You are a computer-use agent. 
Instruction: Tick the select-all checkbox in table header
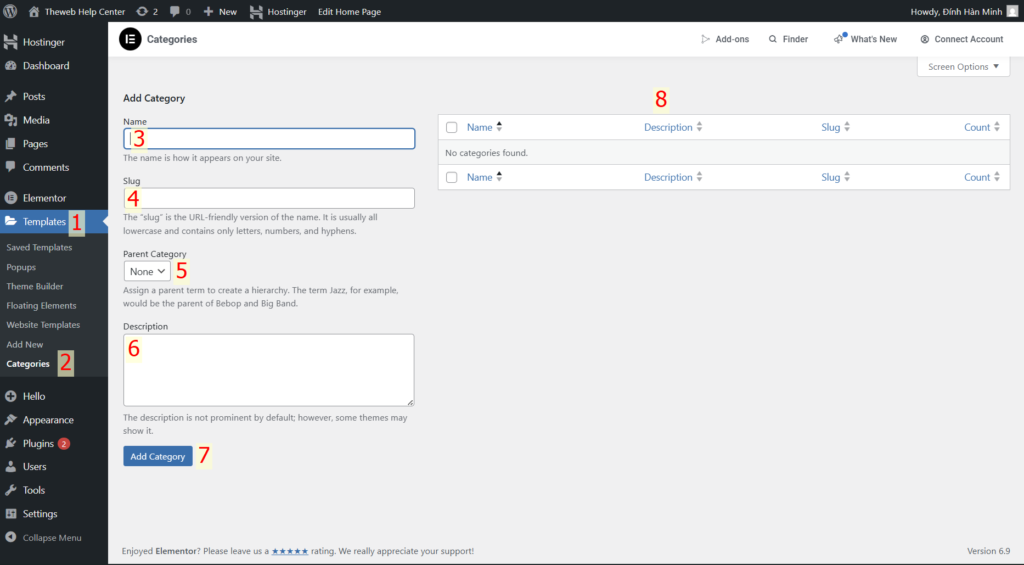452,127
